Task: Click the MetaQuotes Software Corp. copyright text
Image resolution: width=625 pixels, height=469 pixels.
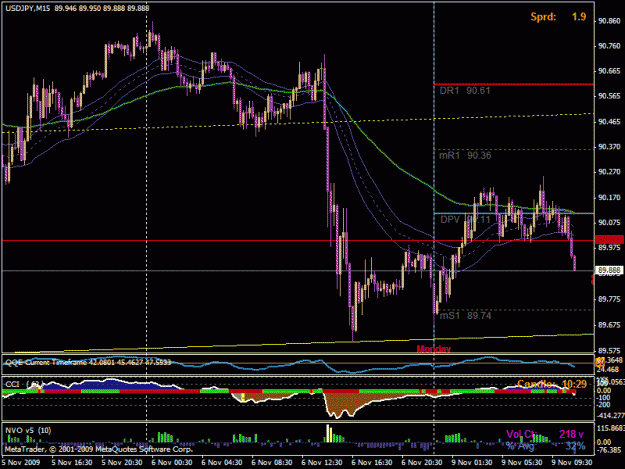Action: pos(99,449)
